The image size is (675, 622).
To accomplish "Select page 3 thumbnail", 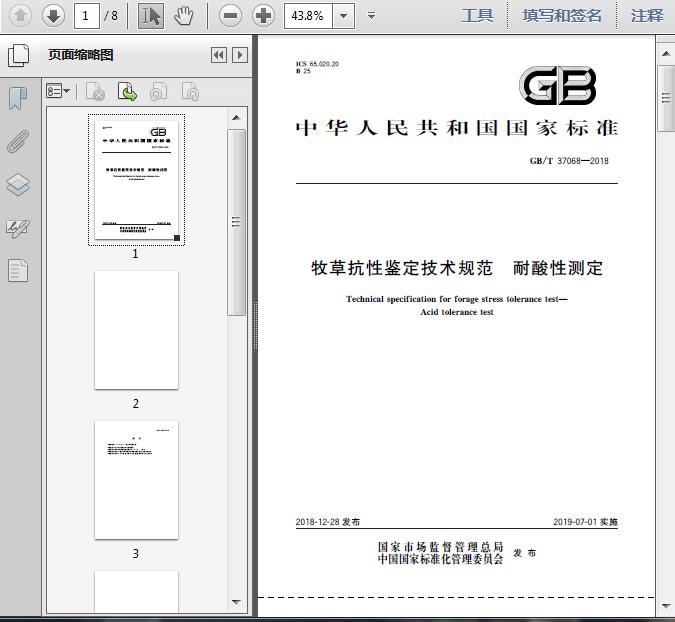I will click(136, 480).
